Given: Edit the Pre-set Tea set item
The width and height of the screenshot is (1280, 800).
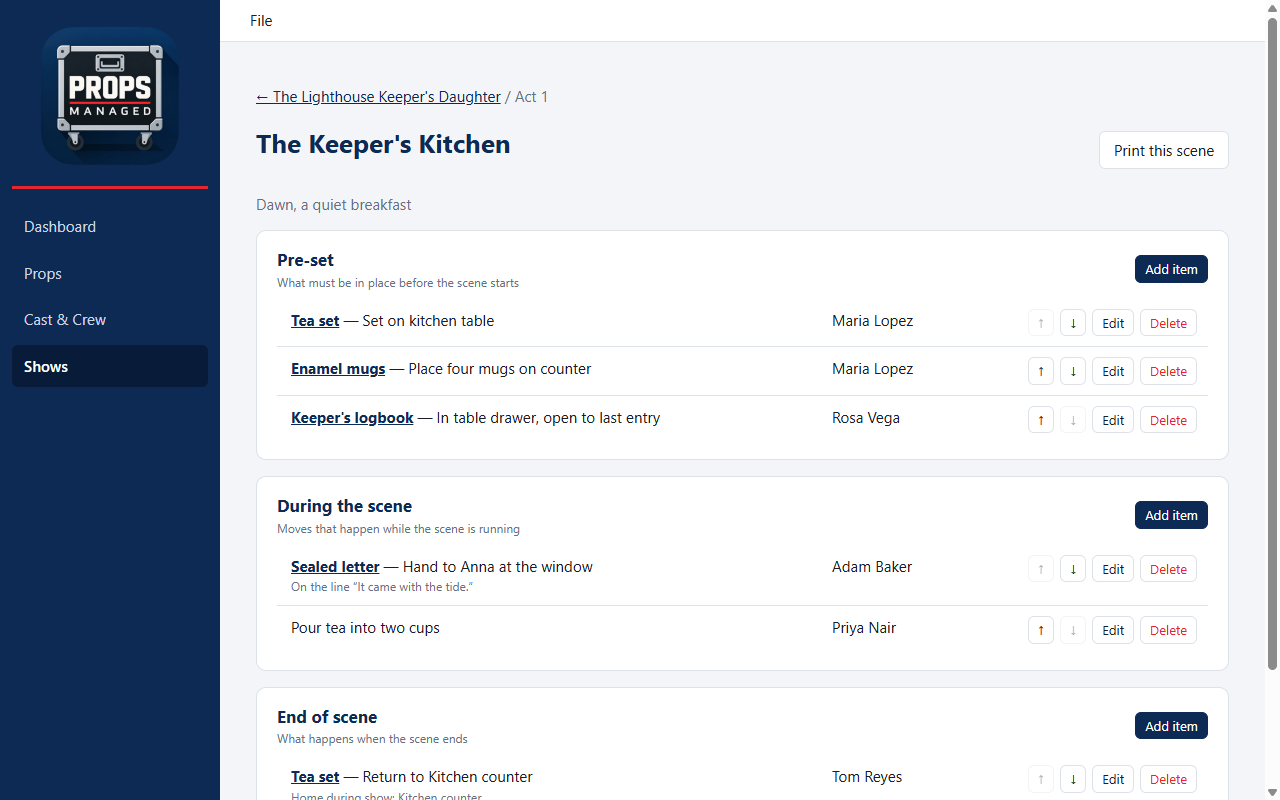Looking at the screenshot, I should (1113, 323).
